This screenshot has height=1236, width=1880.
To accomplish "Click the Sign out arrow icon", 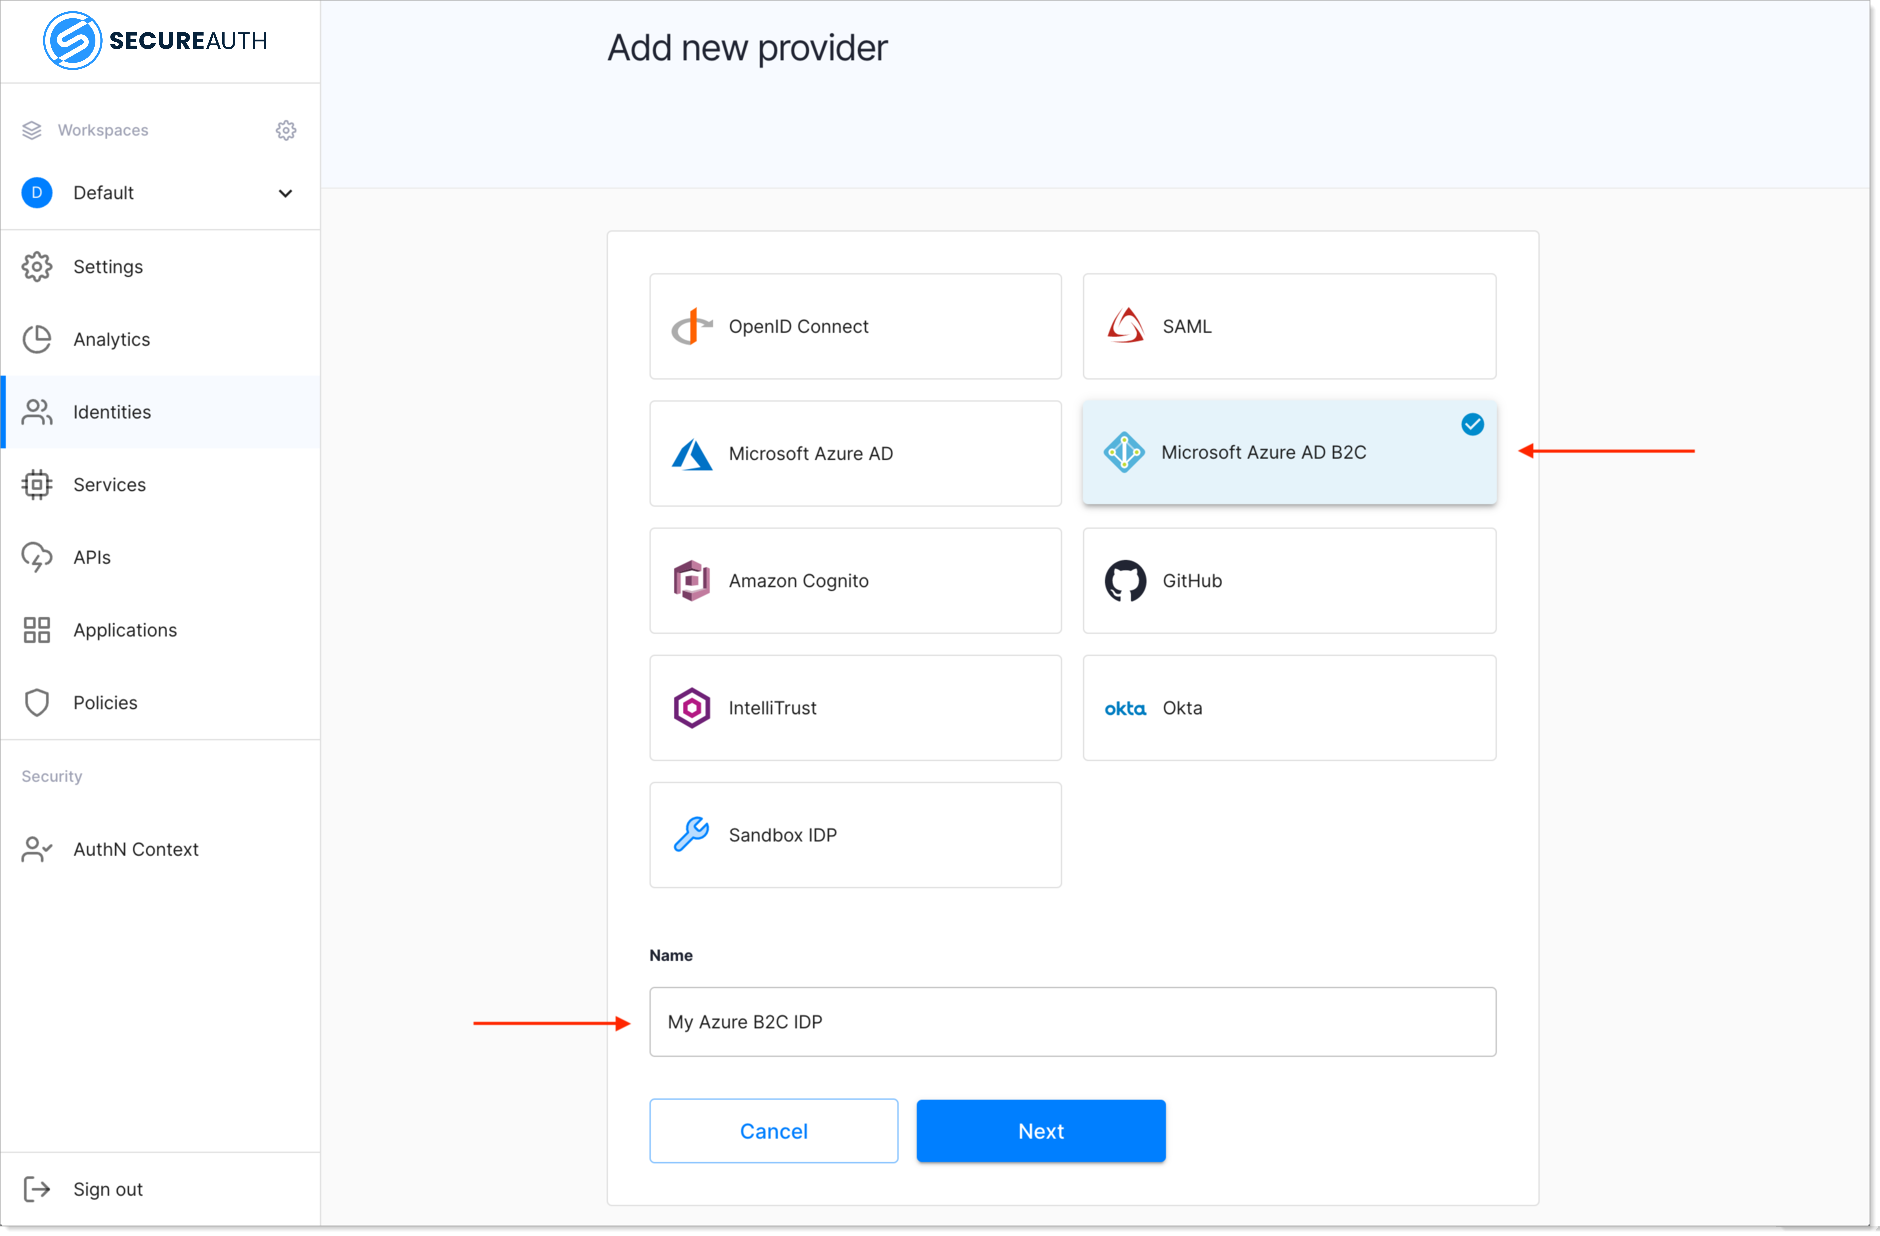I will (37, 1189).
